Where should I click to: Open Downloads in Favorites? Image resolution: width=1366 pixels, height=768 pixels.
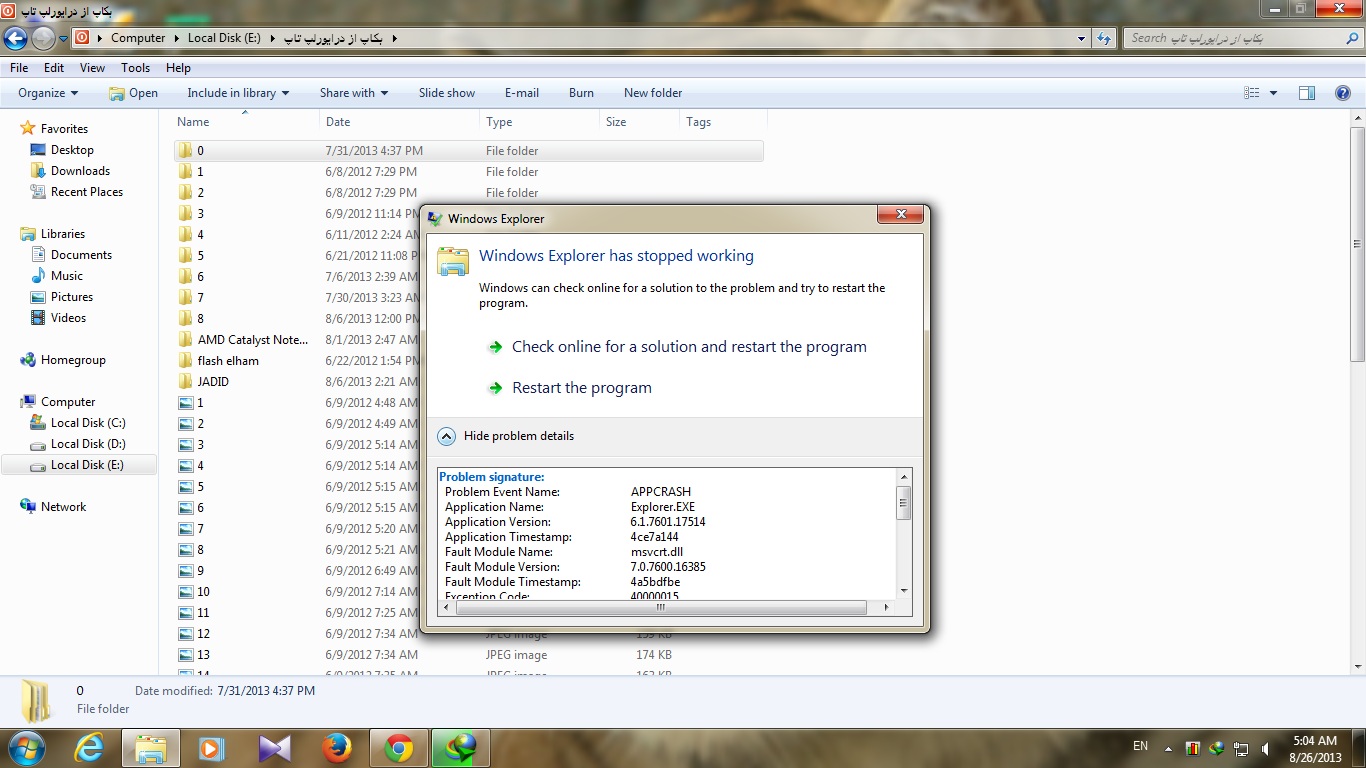tap(80, 171)
